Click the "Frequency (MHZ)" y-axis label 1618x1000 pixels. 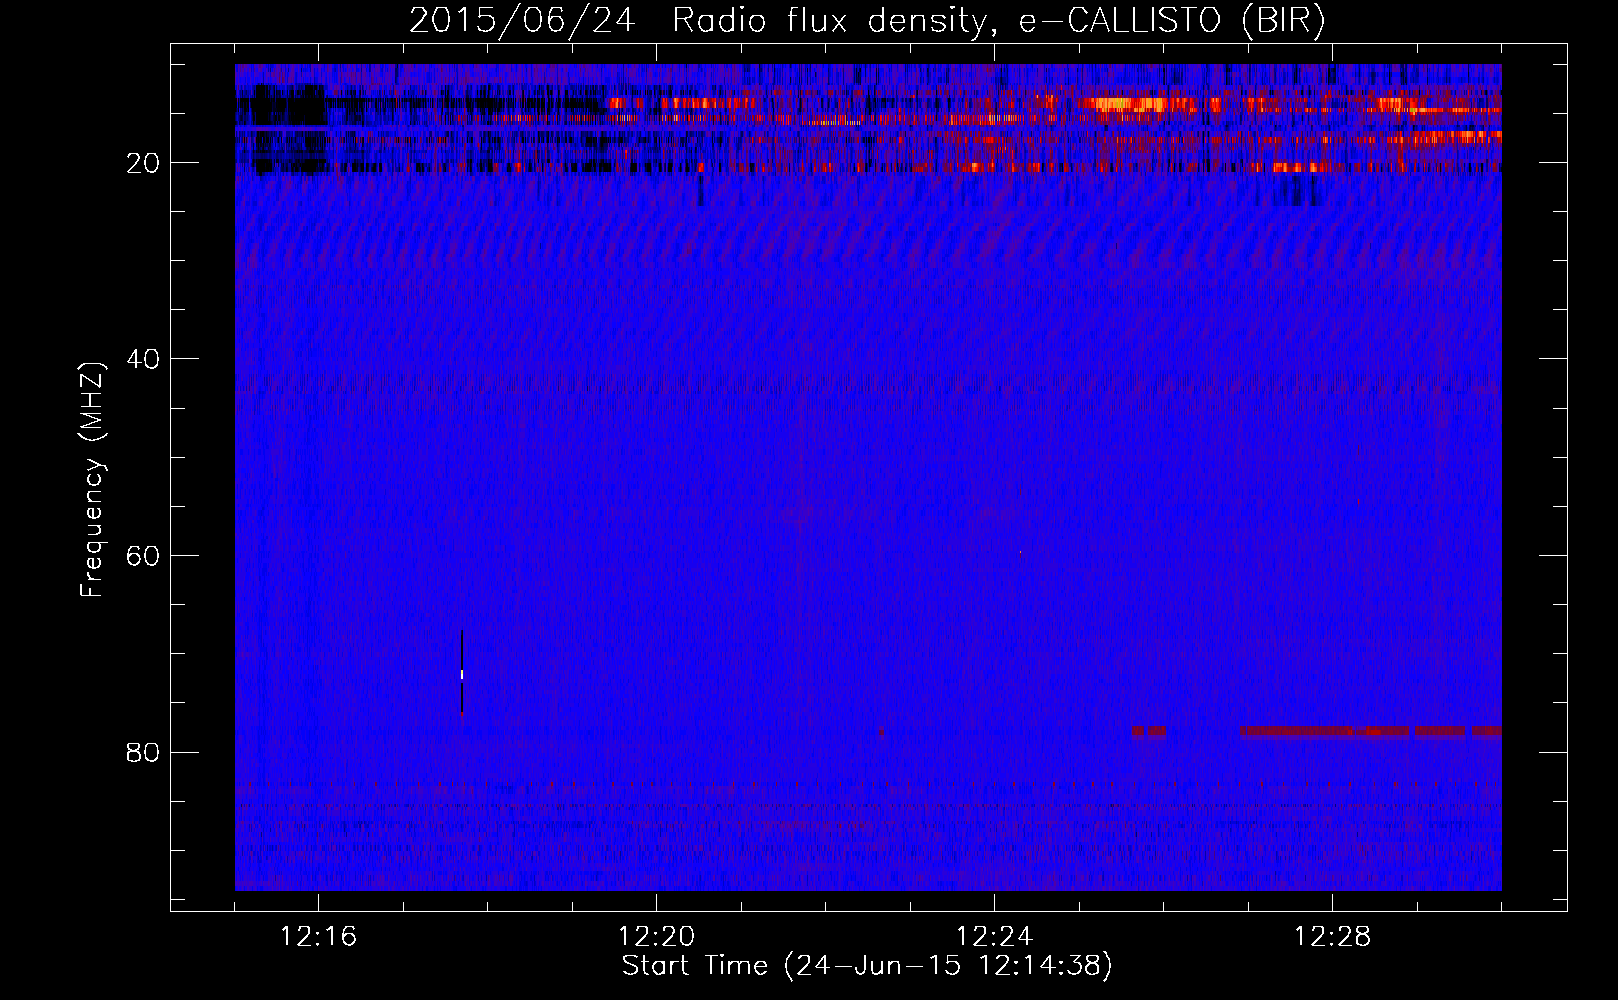click(92, 480)
